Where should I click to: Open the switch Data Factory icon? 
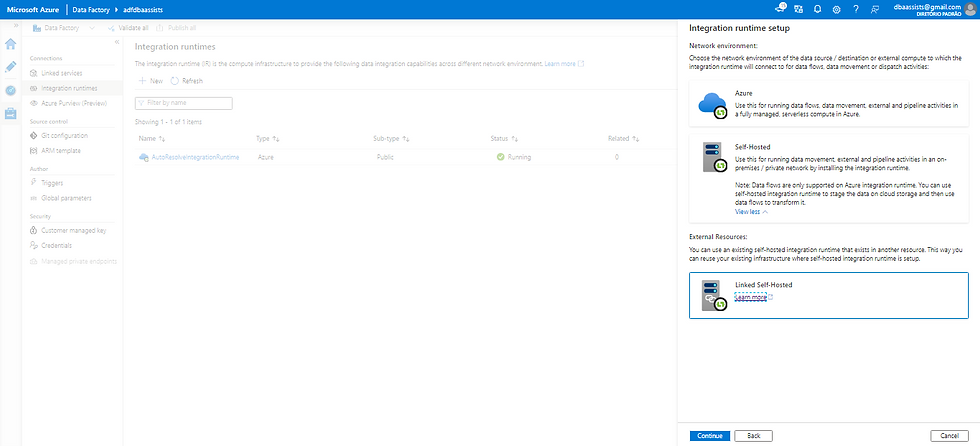[x=798, y=9]
